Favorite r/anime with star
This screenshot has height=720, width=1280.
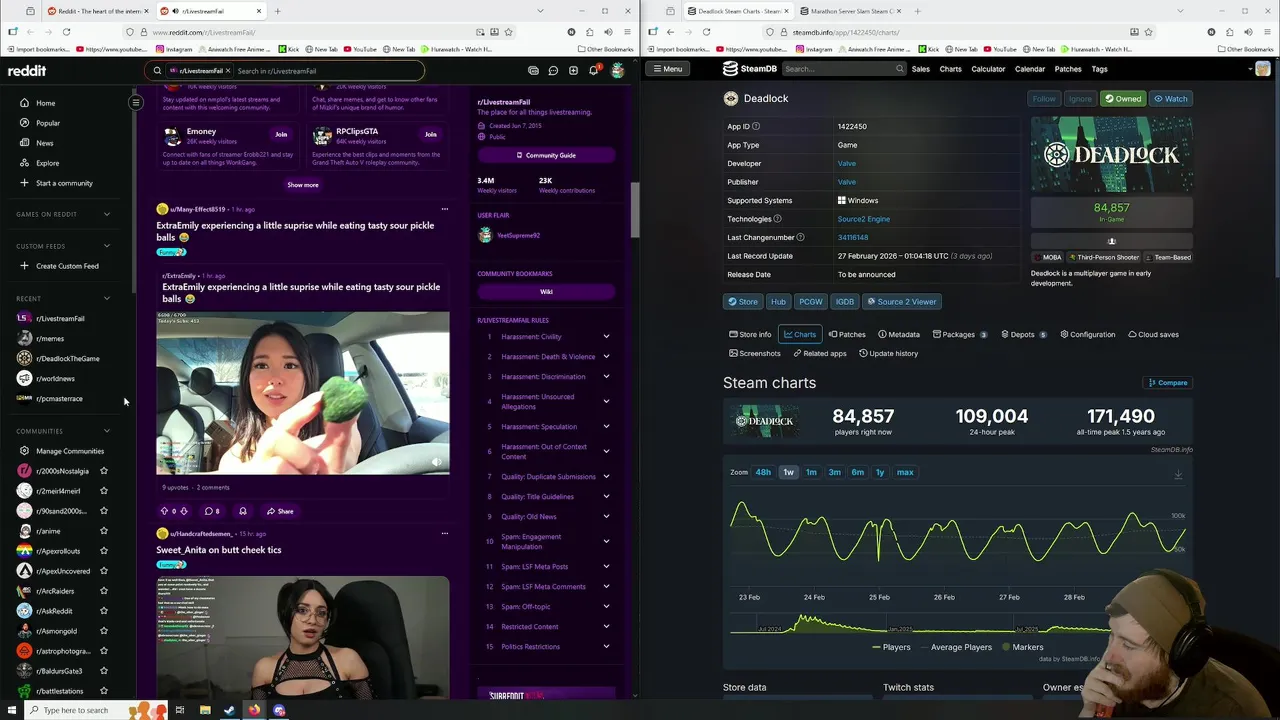point(103,531)
